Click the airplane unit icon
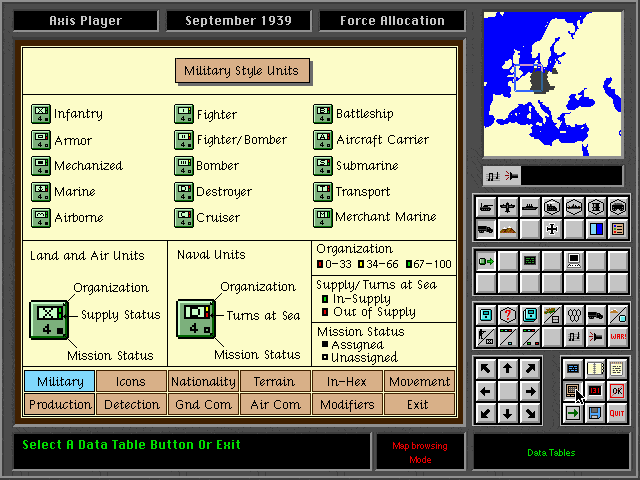Image resolution: width=640 pixels, height=480 pixels. (x=507, y=207)
